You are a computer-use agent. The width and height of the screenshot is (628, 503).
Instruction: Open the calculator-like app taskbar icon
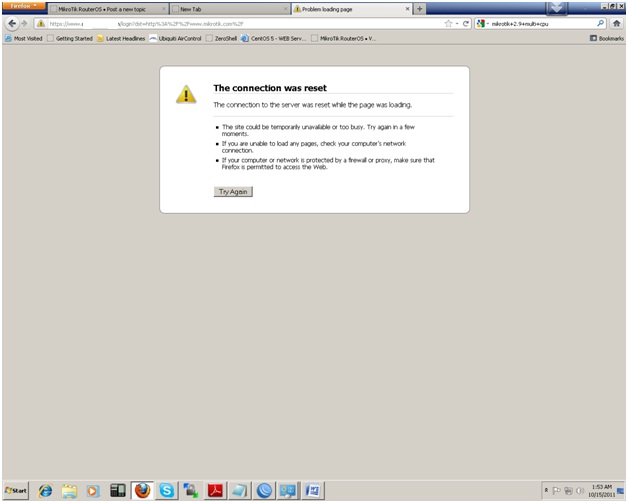click(x=118, y=491)
